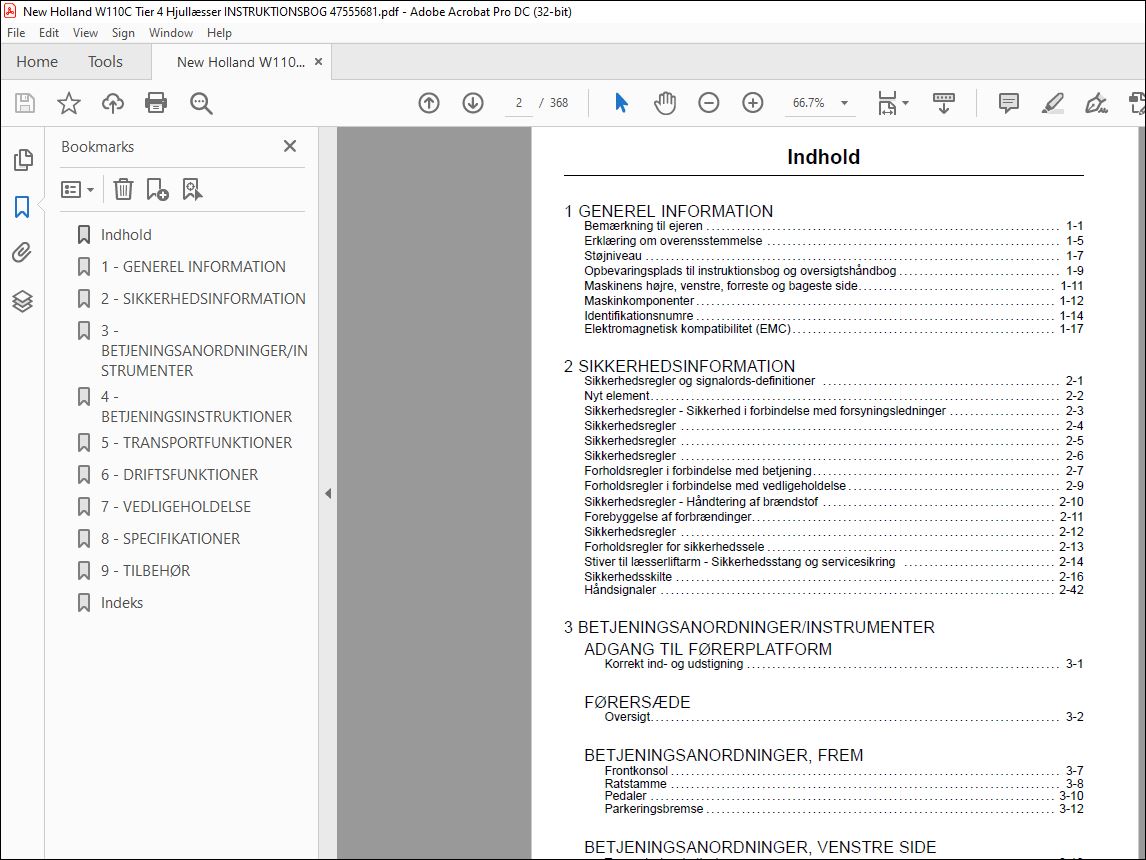This screenshot has height=860, width=1146.
Task: Add a comment with speech bubble icon
Action: point(1009,103)
